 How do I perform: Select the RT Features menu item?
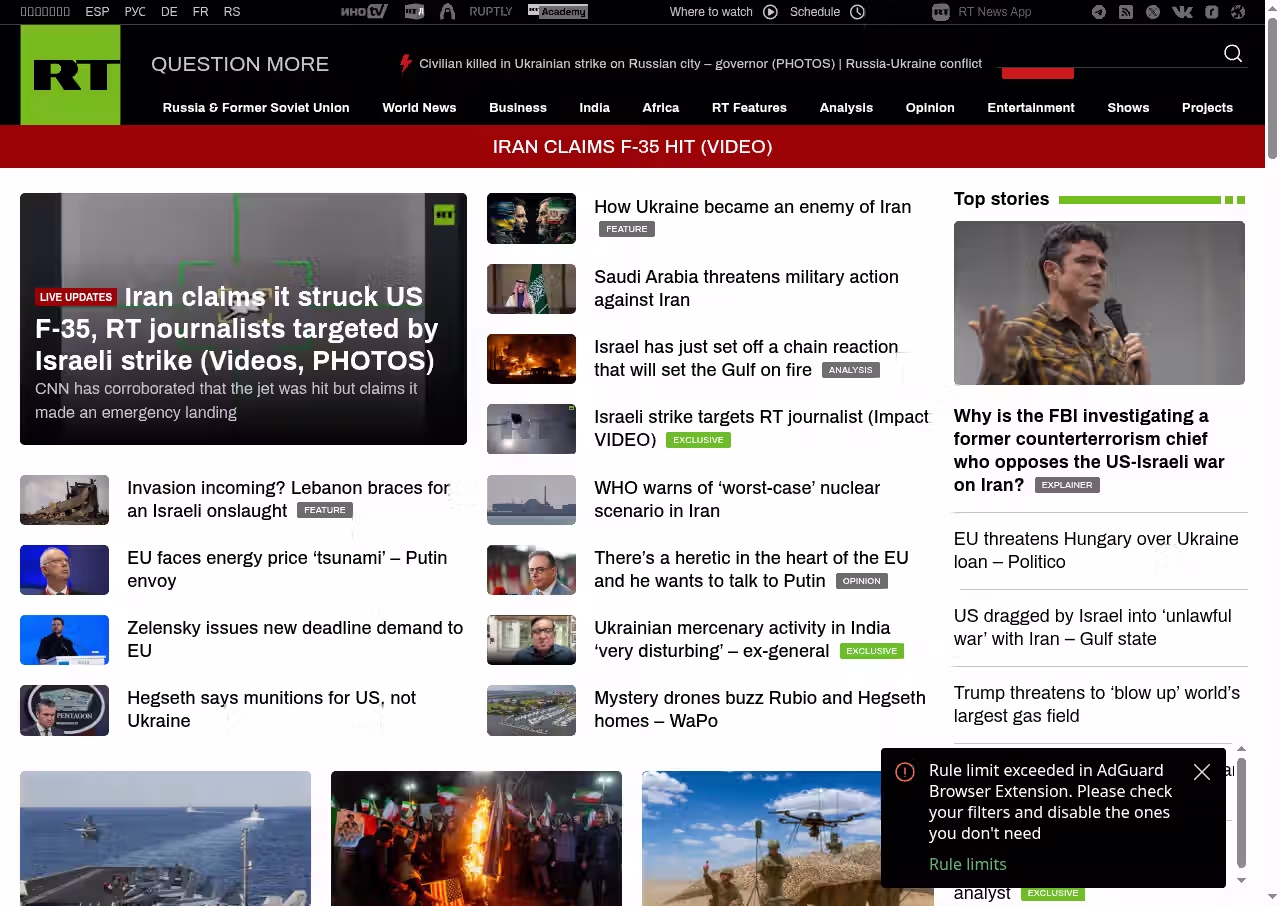coord(749,108)
